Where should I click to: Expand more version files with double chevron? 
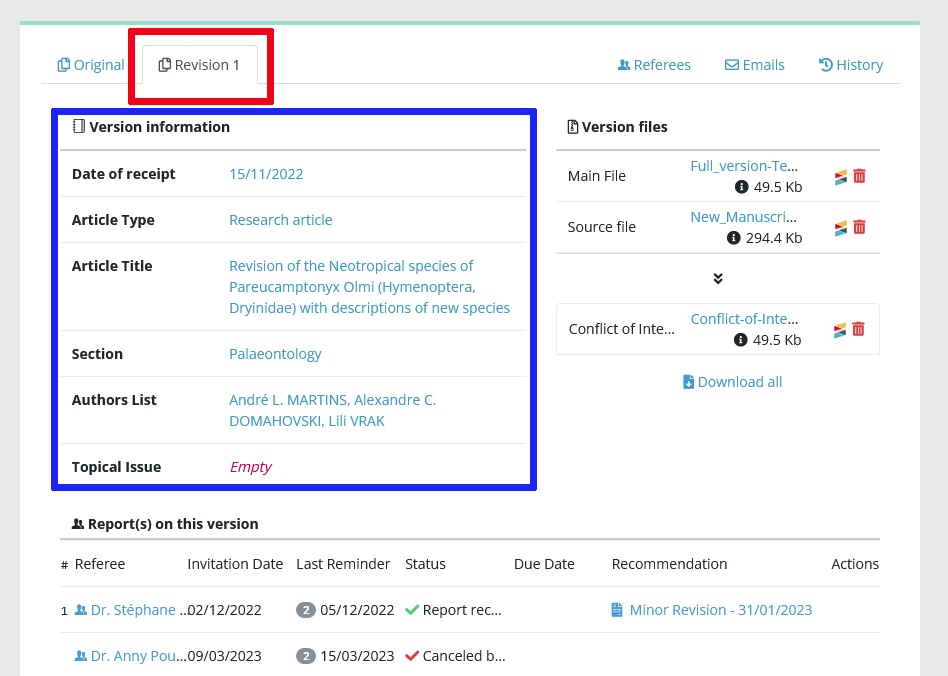point(718,279)
